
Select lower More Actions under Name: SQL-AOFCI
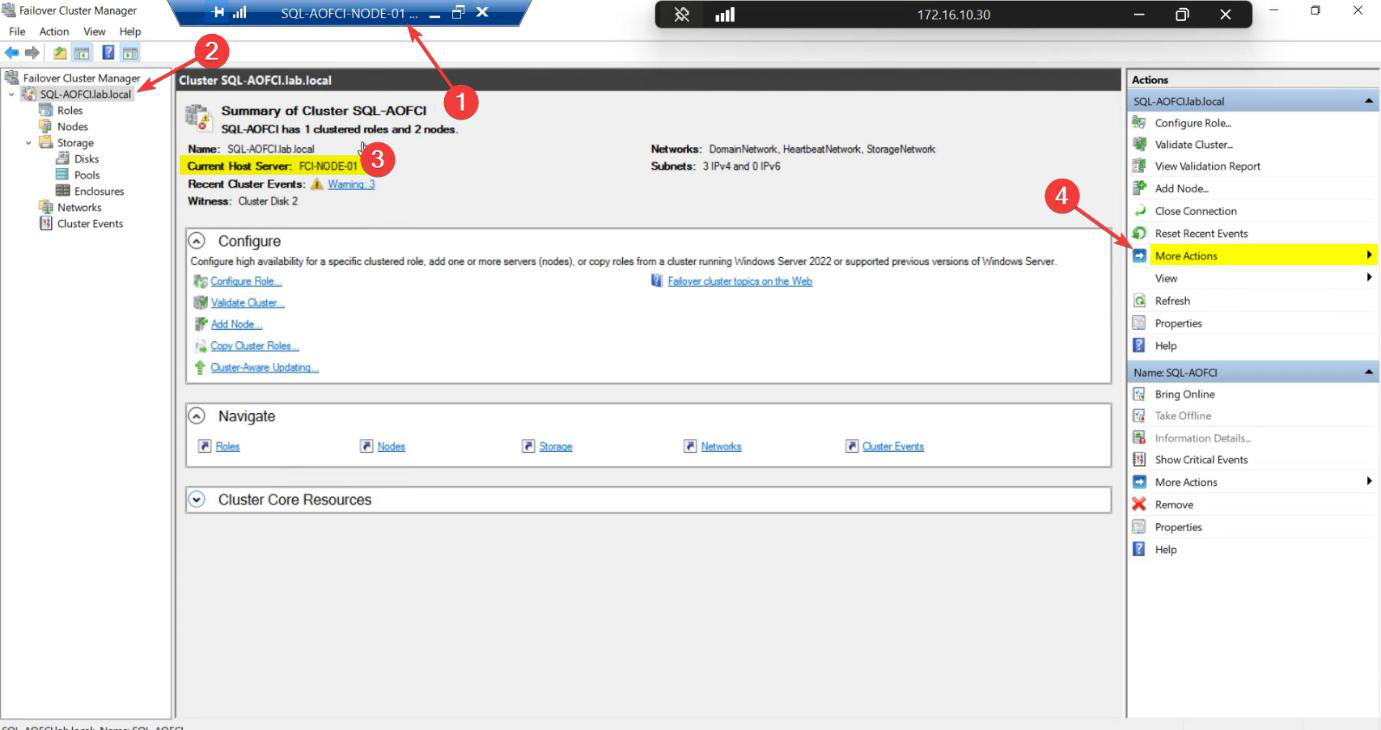pos(1186,482)
